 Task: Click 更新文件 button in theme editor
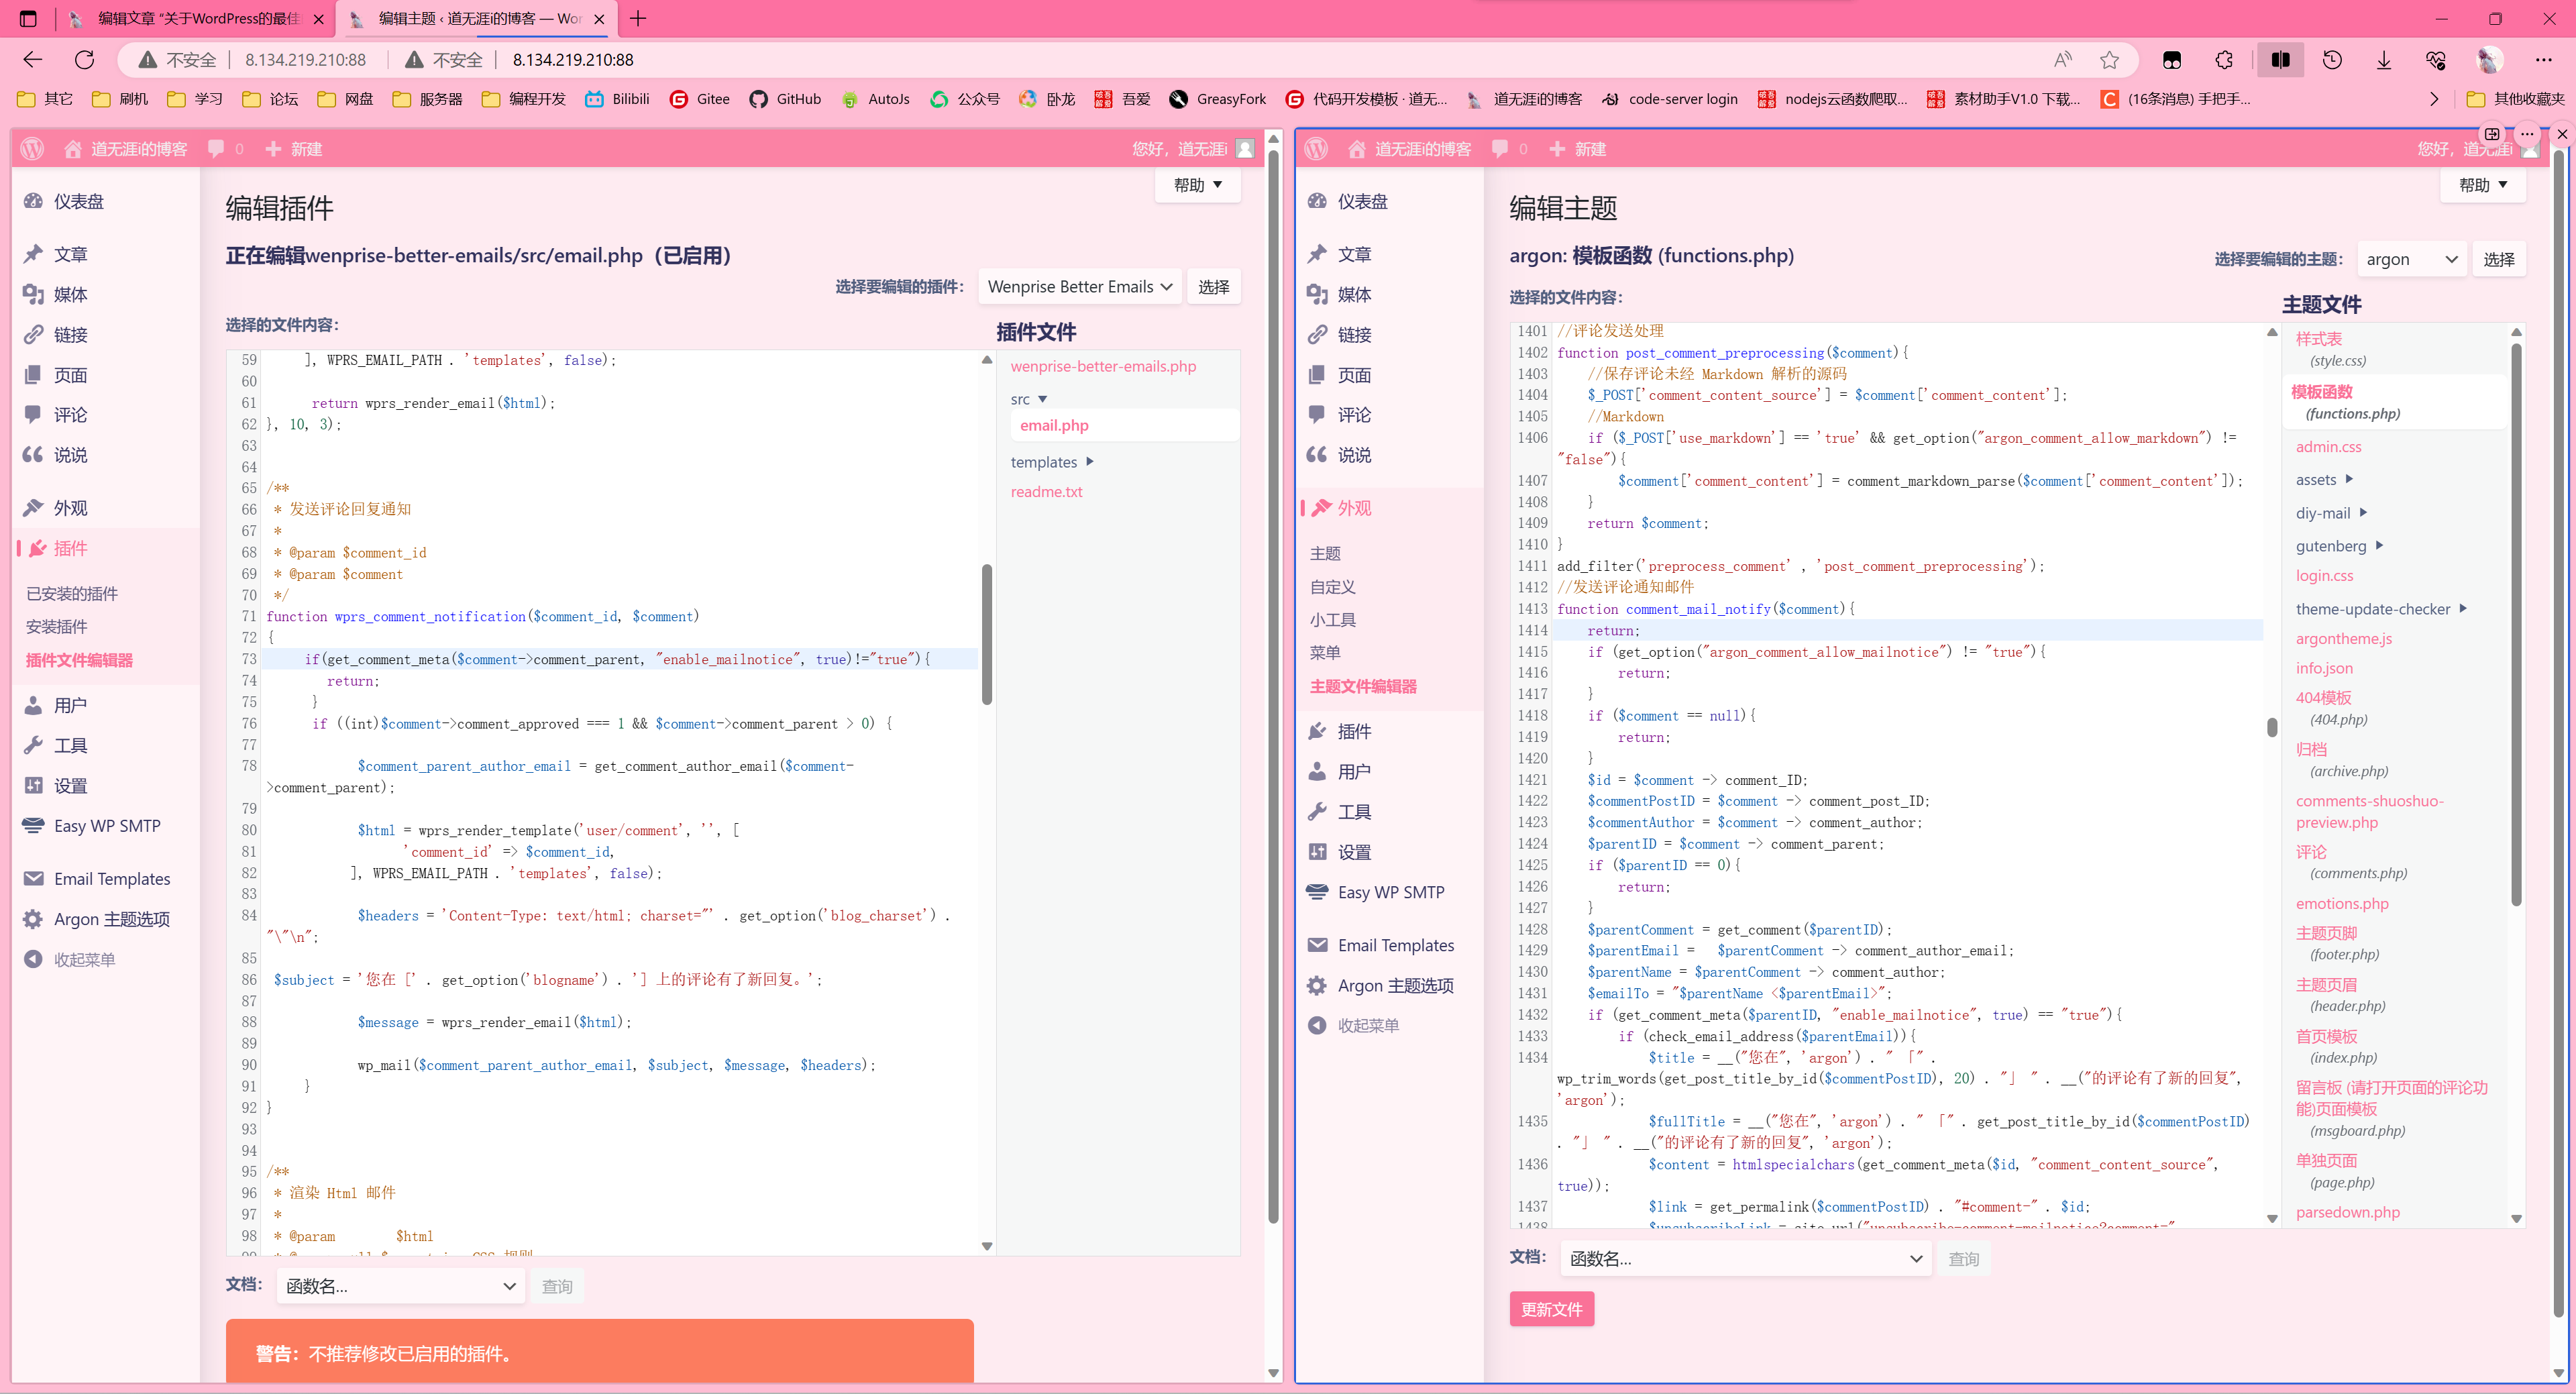(x=1551, y=1310)
